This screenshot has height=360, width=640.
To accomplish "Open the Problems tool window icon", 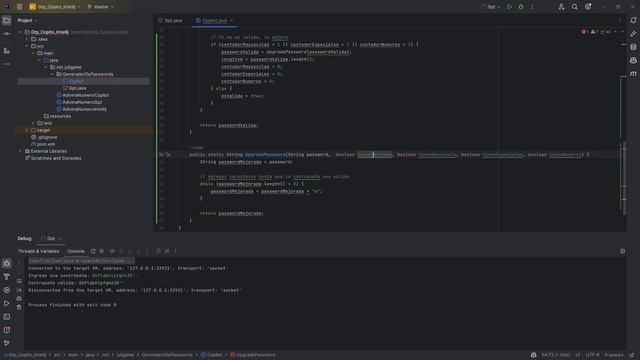I will pyautogui.click(x=7, y=330).
